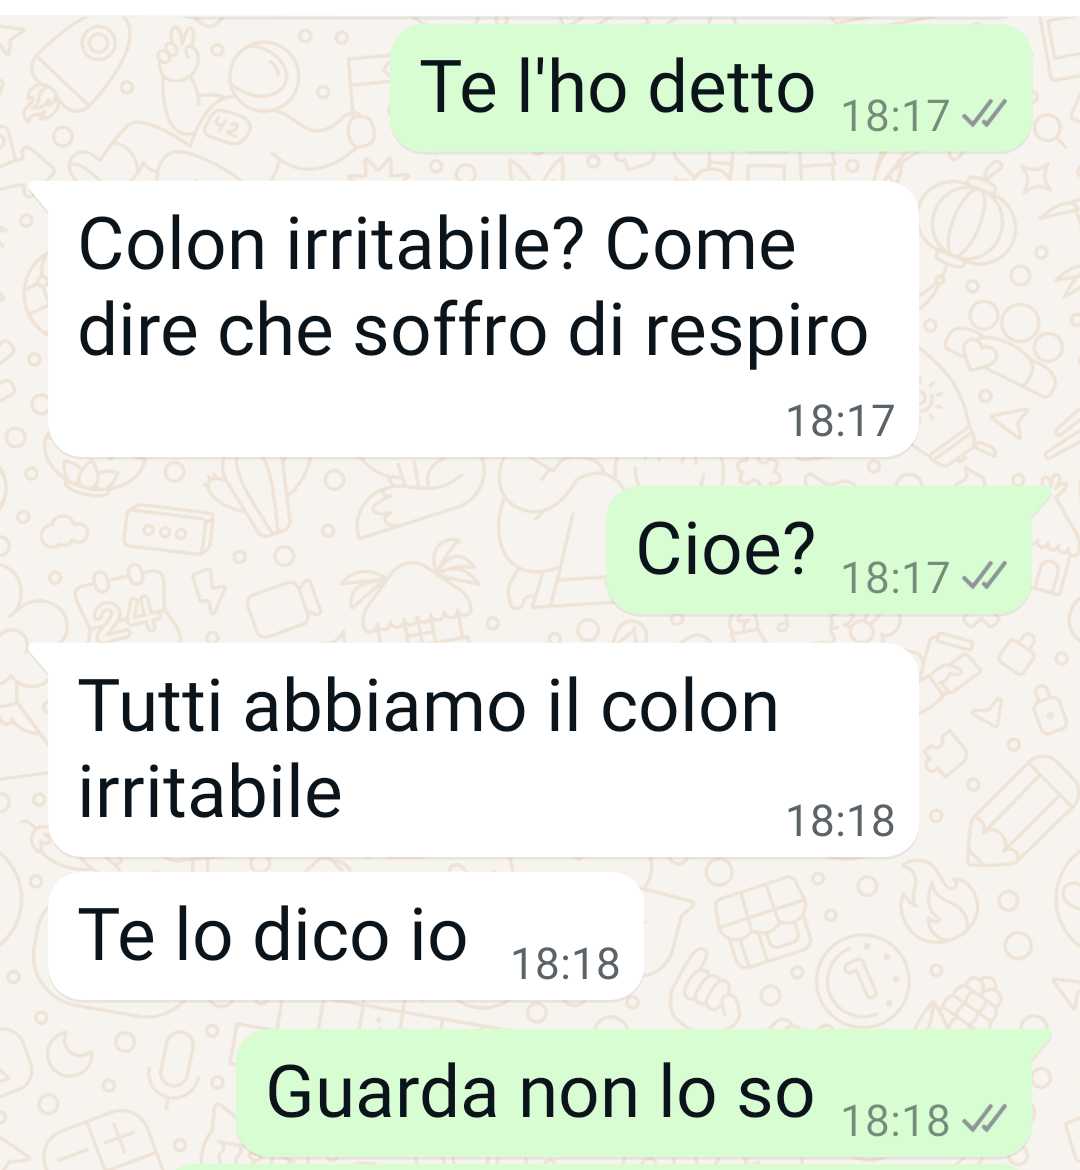Select the "Tutti abbiamo il colon irritabile" message
The height and width of the screenshot is (1170, 1080).
483,750
